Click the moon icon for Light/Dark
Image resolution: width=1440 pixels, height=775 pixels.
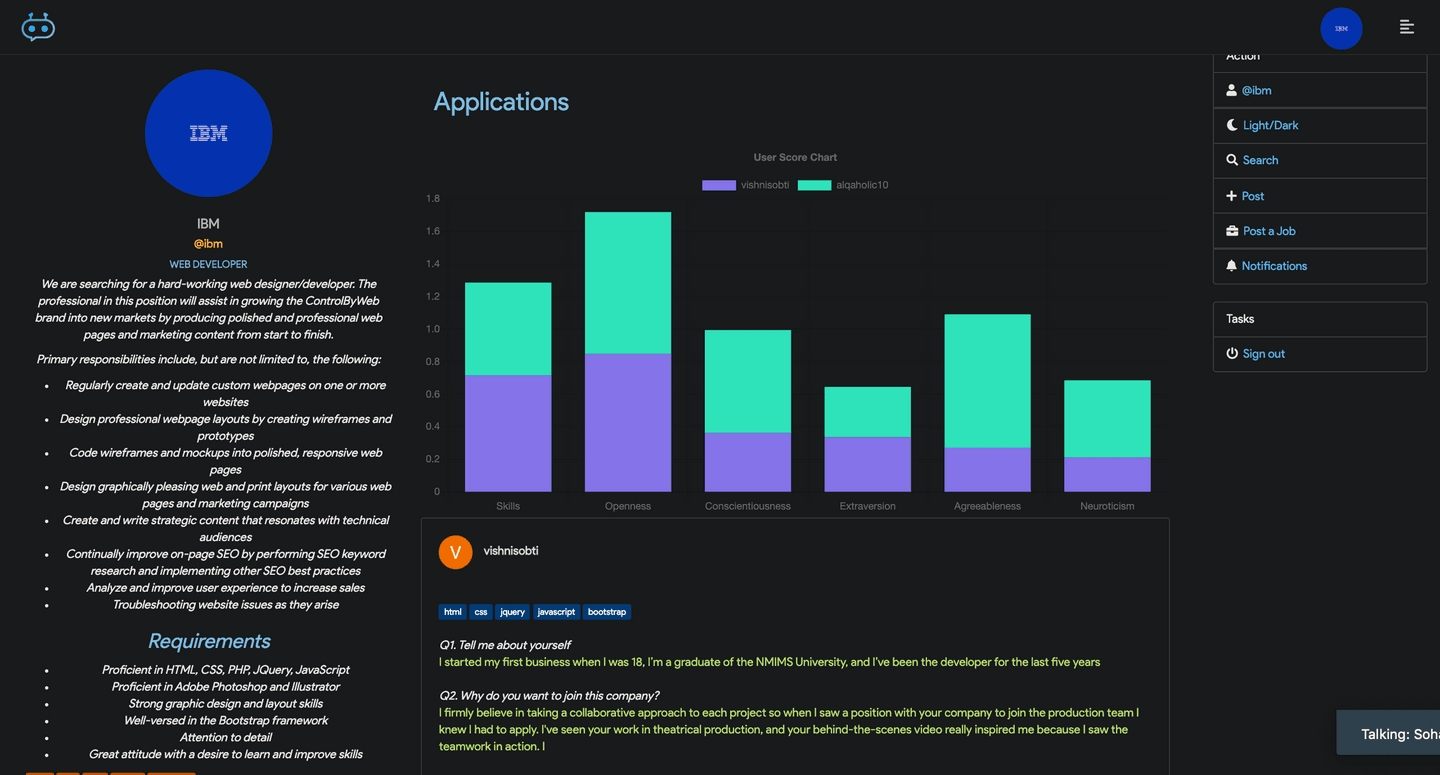pyautogui.click(x=1232, y=125)
